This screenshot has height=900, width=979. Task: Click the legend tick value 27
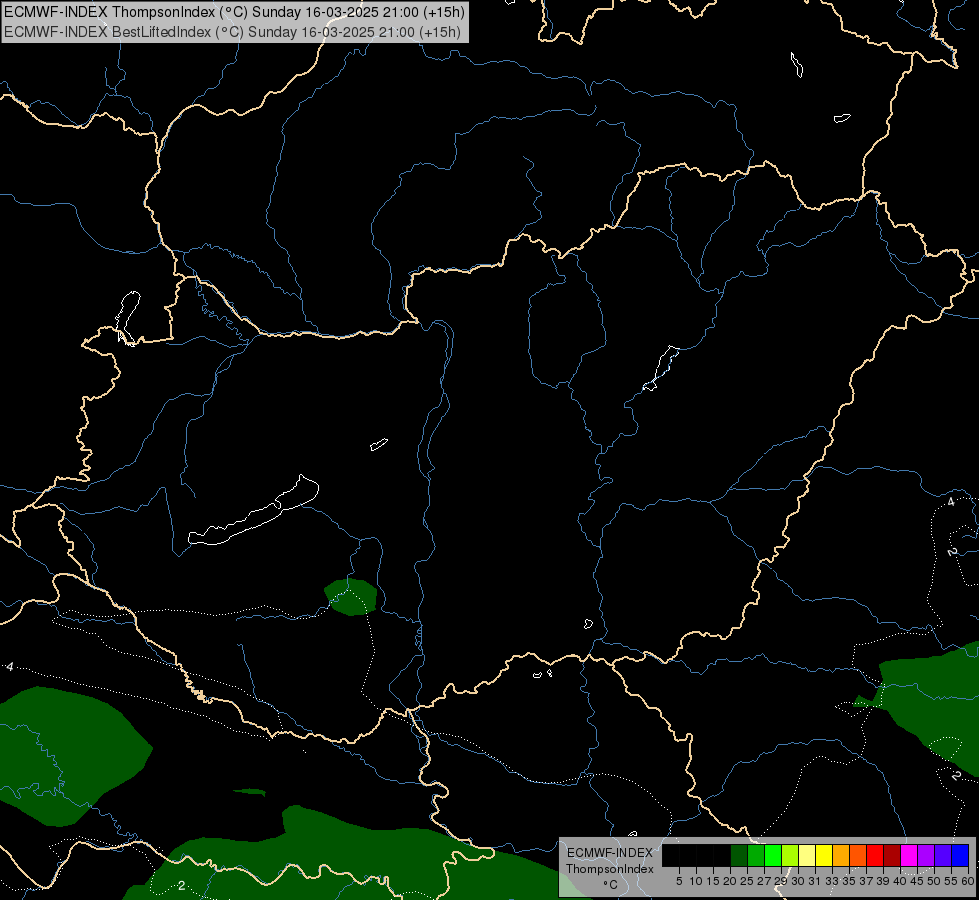click(x=764, y=881)
